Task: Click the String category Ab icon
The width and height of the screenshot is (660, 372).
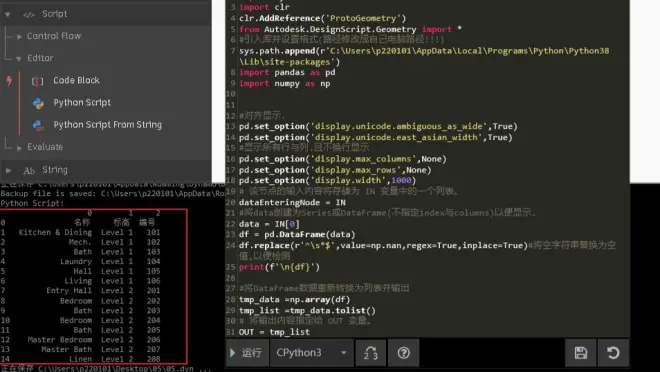Action: 29,170
